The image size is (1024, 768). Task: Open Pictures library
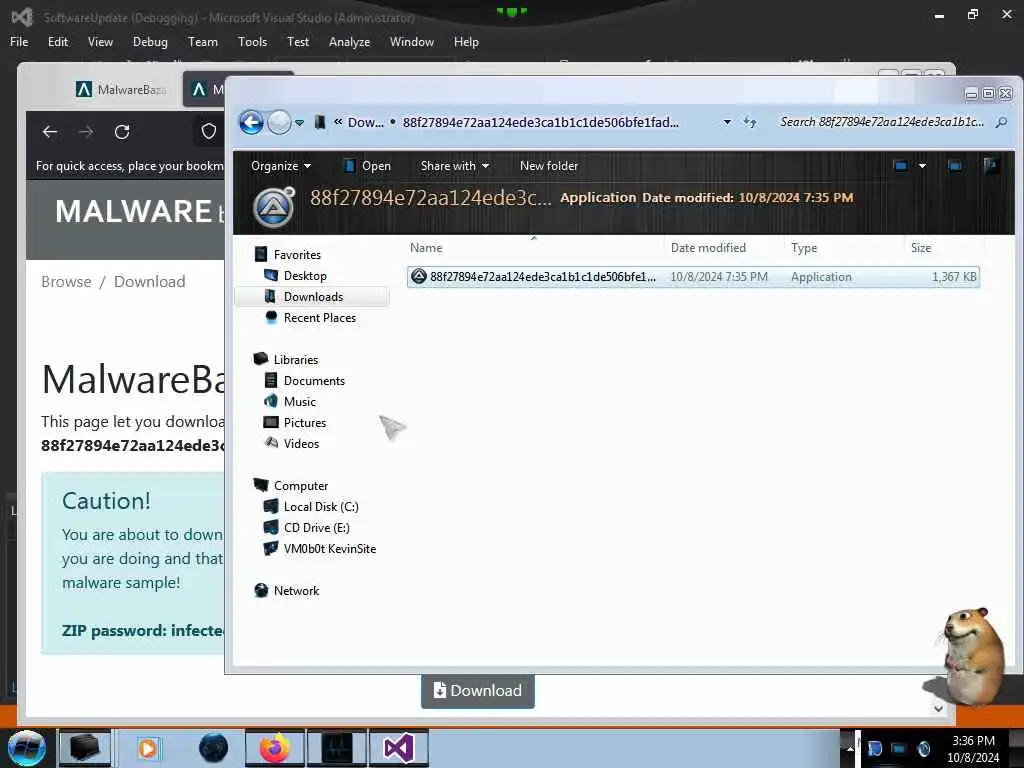(304, 423)
